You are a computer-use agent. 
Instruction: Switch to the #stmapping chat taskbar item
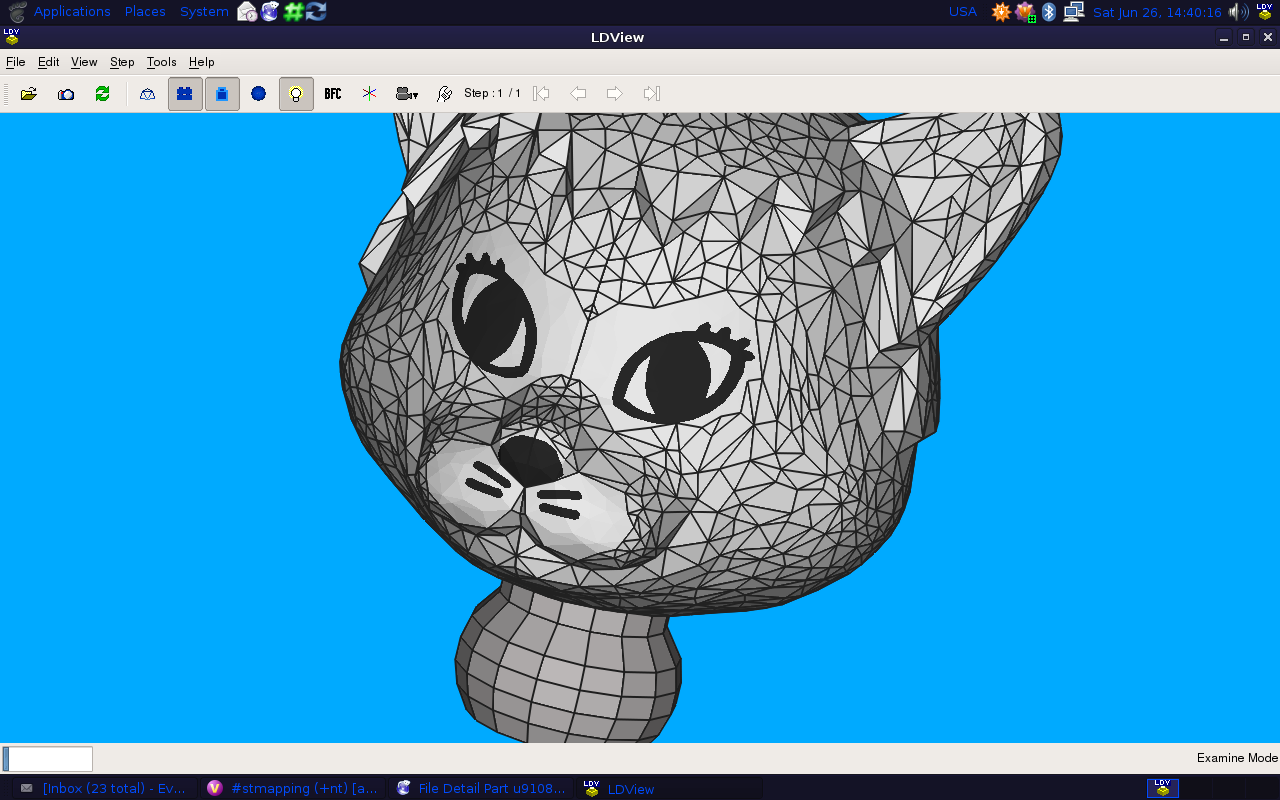(290, 788)
